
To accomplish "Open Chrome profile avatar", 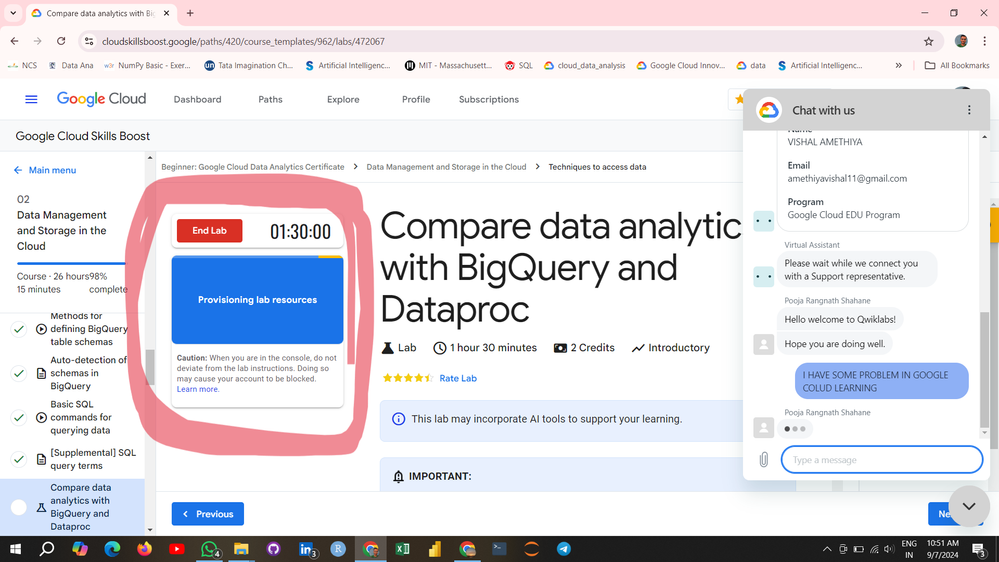I will point(961,41).
